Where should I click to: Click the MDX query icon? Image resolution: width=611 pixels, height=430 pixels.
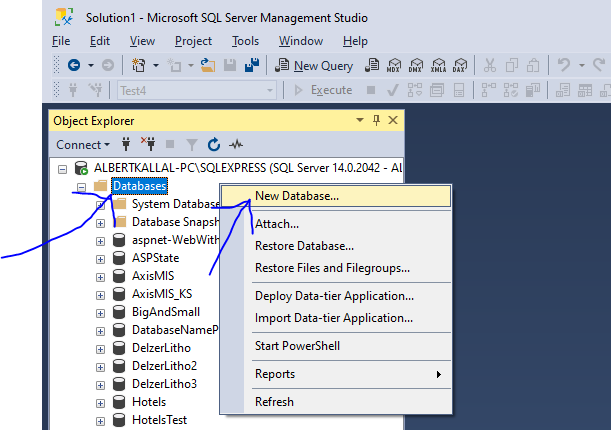(394, 65)
